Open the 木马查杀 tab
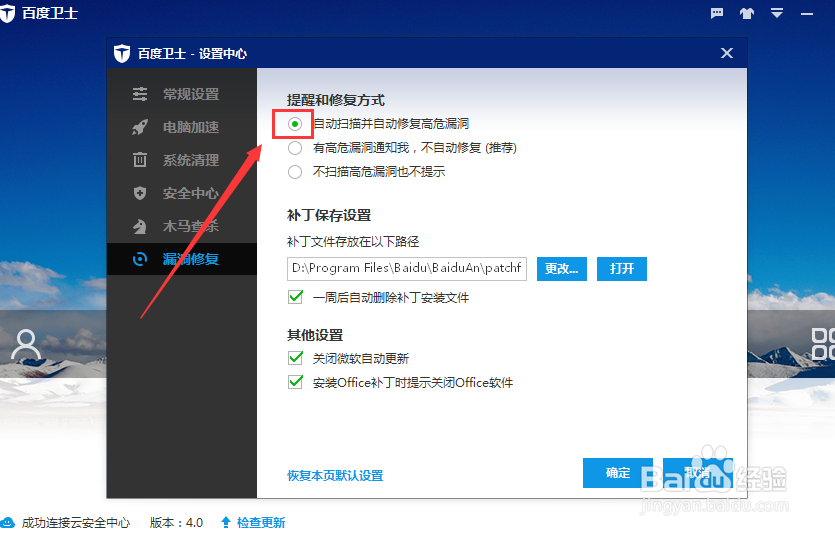 182,226
